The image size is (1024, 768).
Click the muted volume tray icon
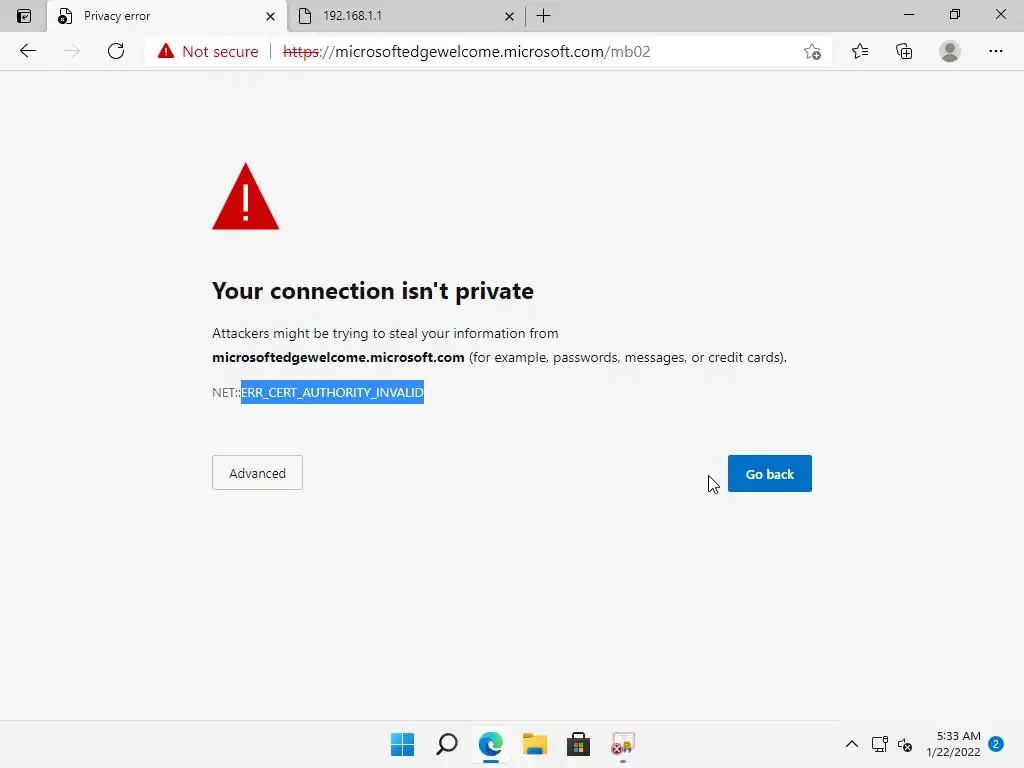(x=905, y=744)
